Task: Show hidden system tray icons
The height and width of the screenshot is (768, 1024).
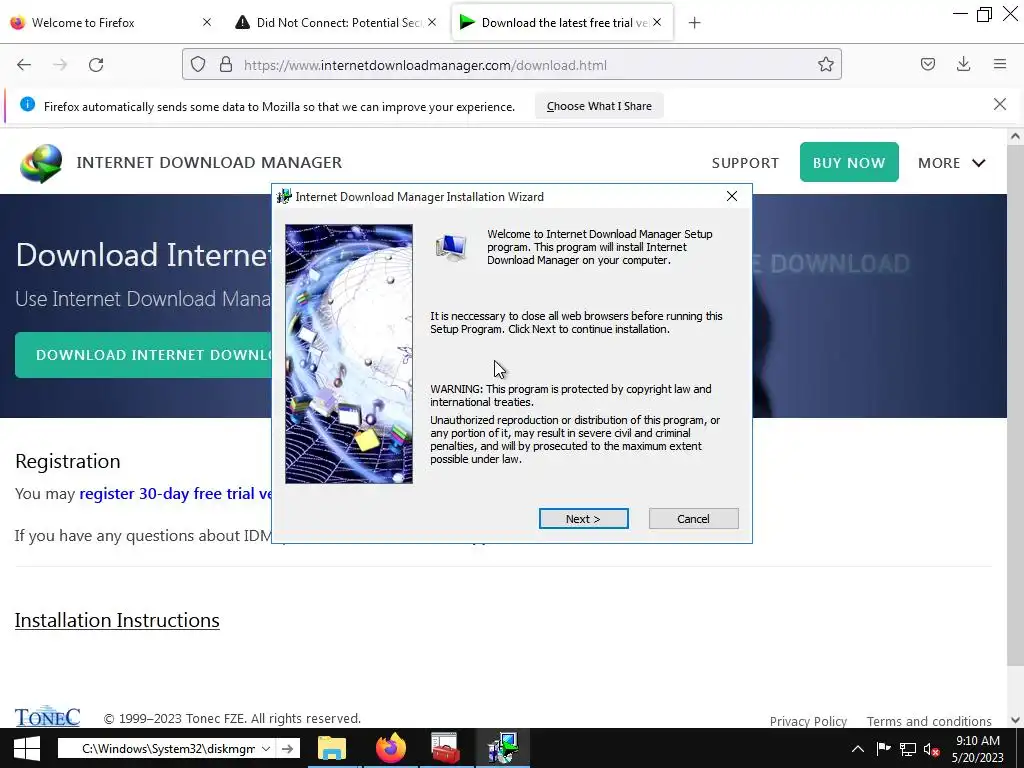Action: [x=857, y=749]
